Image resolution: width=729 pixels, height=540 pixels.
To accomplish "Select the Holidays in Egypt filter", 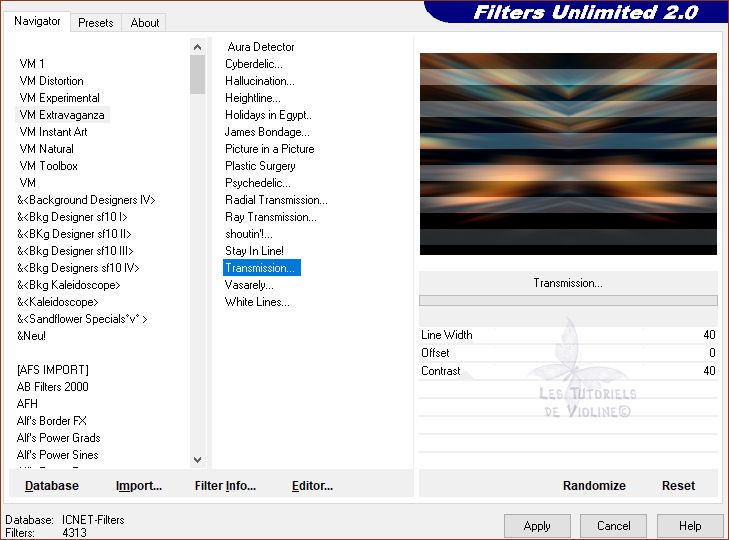I will click(x=268, y=115).
